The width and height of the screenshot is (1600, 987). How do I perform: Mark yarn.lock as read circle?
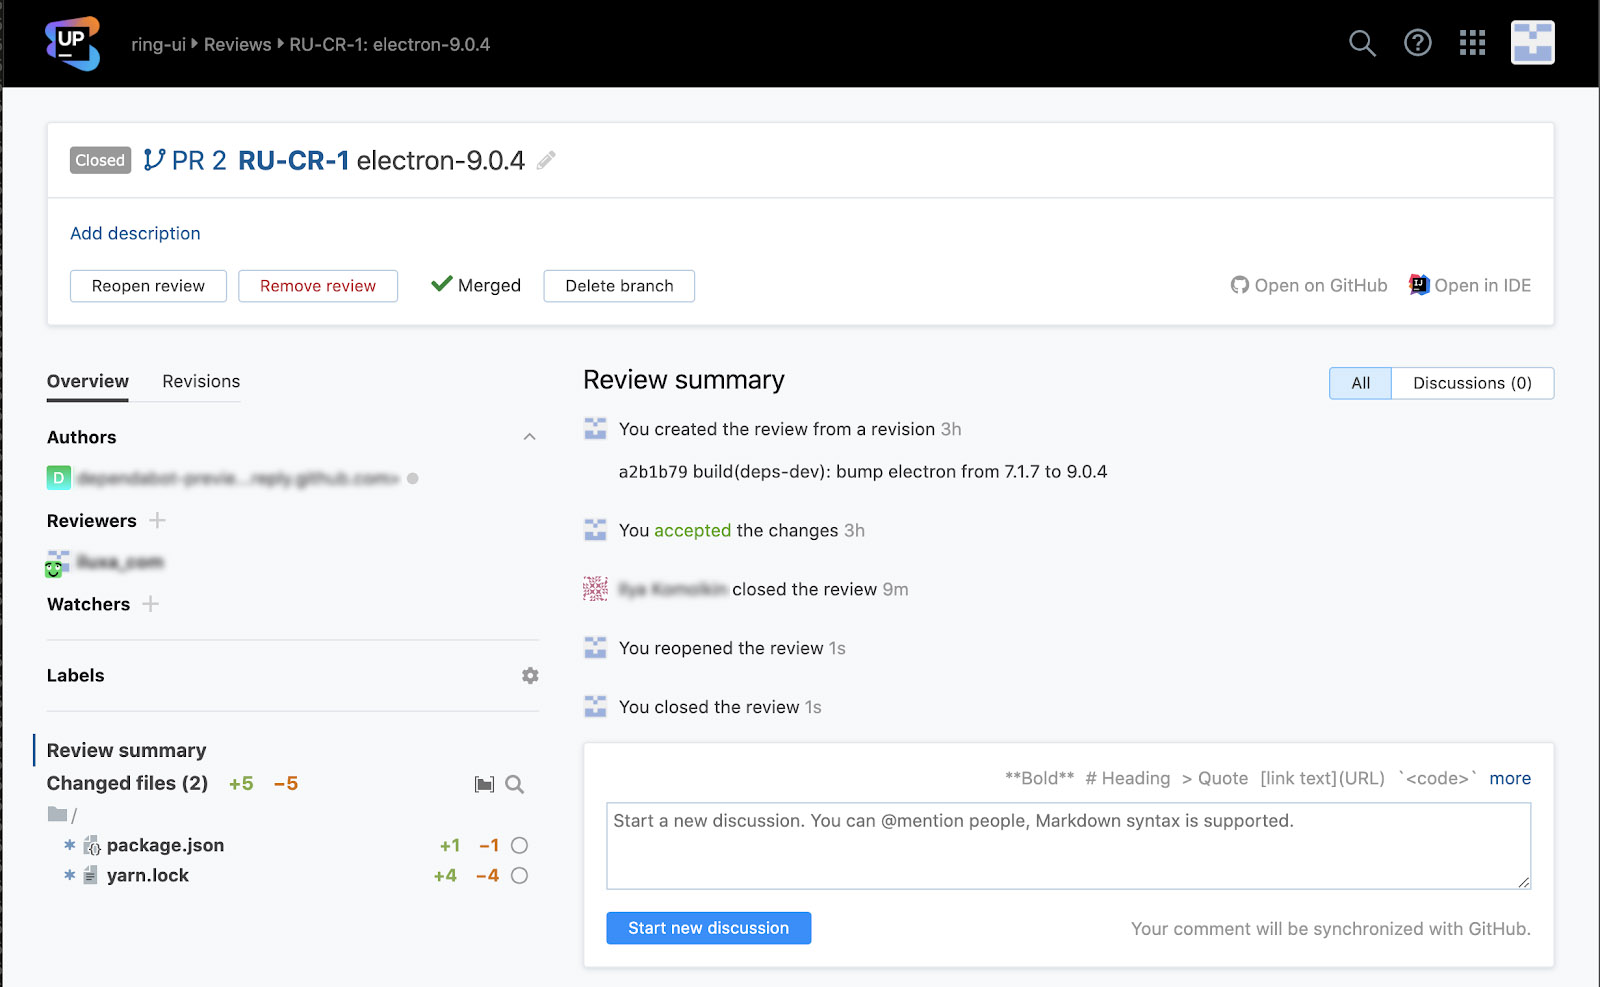[x=519, y=876]
